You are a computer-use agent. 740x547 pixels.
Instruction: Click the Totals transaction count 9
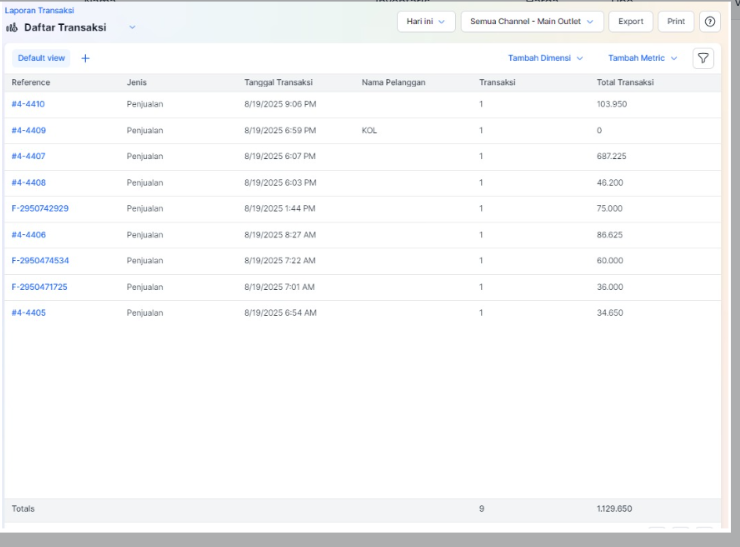click(481, 509)
